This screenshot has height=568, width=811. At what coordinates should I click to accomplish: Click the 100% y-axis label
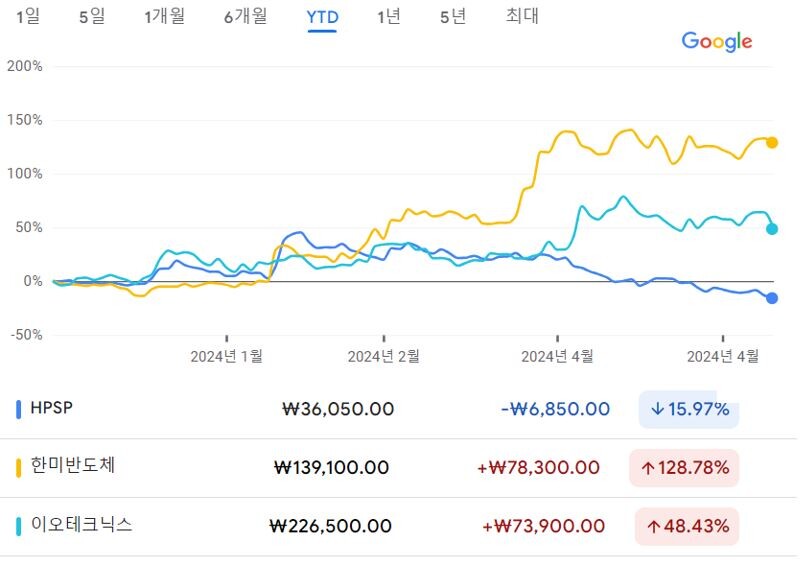(x=24, y=173)
